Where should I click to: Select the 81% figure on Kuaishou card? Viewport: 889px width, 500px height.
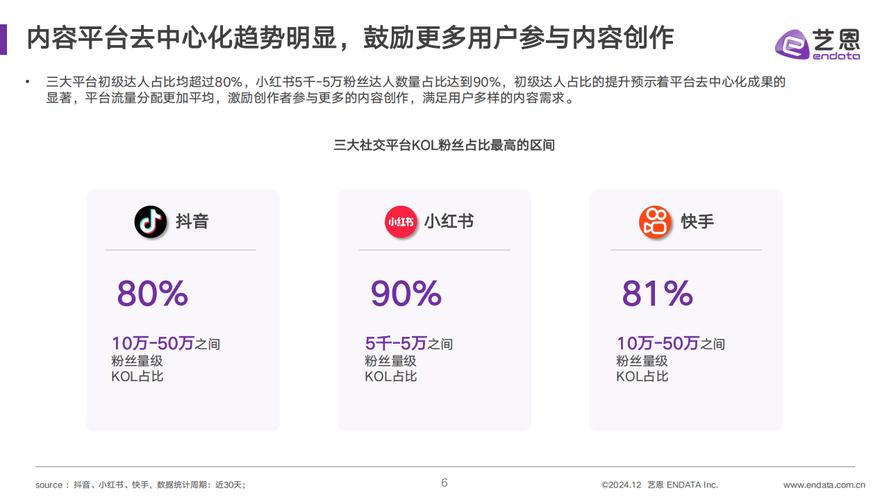(x=657, y=294)
